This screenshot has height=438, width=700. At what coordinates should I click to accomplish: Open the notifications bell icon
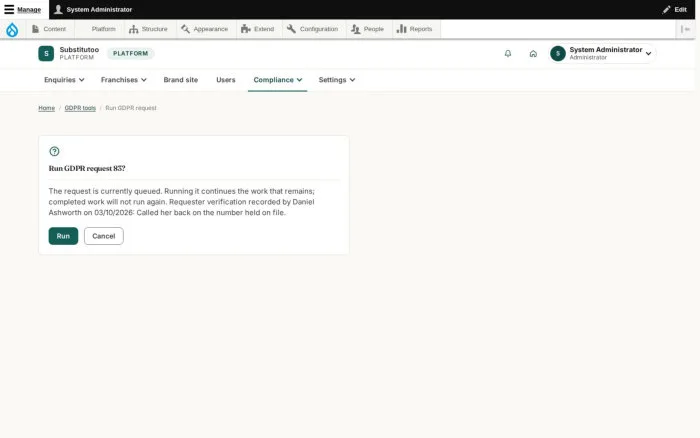[508, 54]
